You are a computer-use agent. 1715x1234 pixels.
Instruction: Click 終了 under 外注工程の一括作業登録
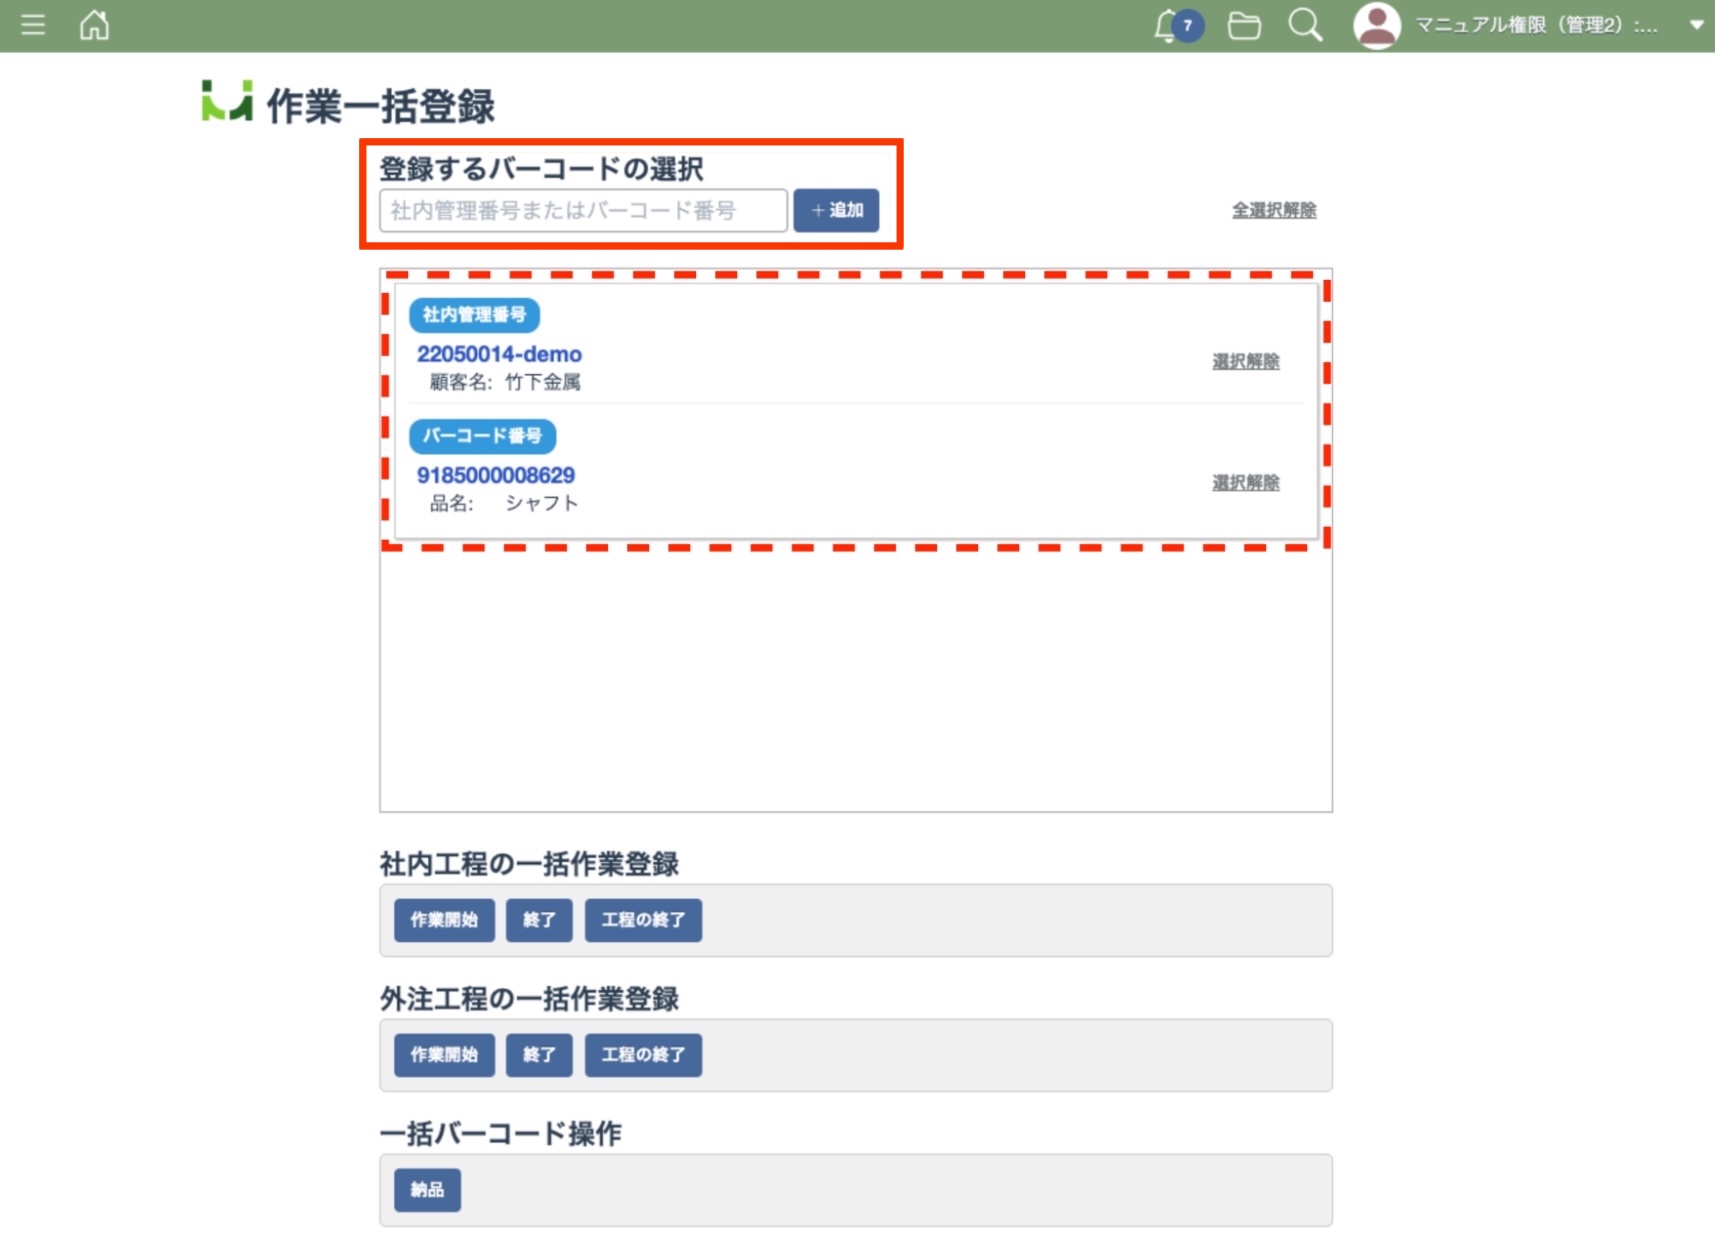(x=539, y=1055)
